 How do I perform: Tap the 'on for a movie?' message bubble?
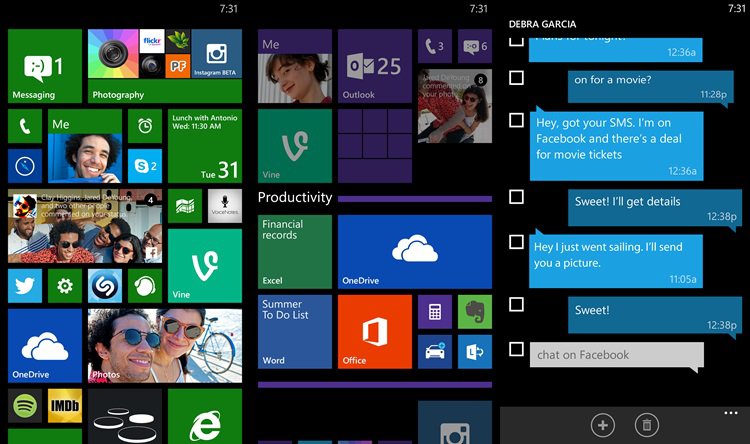[651, 87]
